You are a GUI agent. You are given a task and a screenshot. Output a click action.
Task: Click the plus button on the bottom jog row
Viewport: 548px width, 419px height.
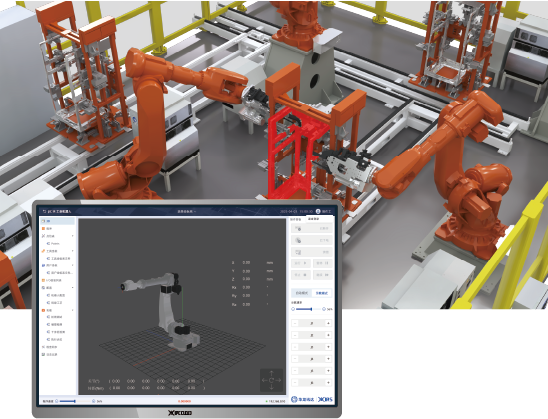click(x=328, y=383)
